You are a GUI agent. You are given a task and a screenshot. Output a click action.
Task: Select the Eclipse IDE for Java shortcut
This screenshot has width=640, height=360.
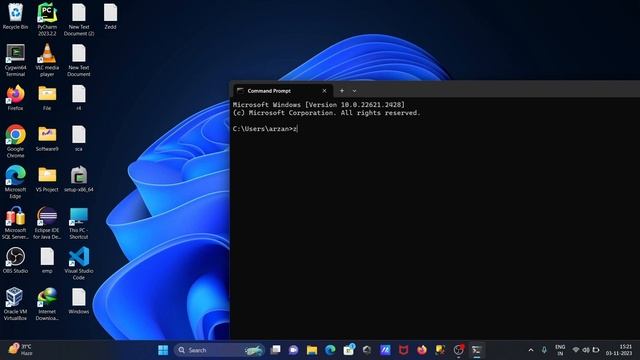(47, 222)
